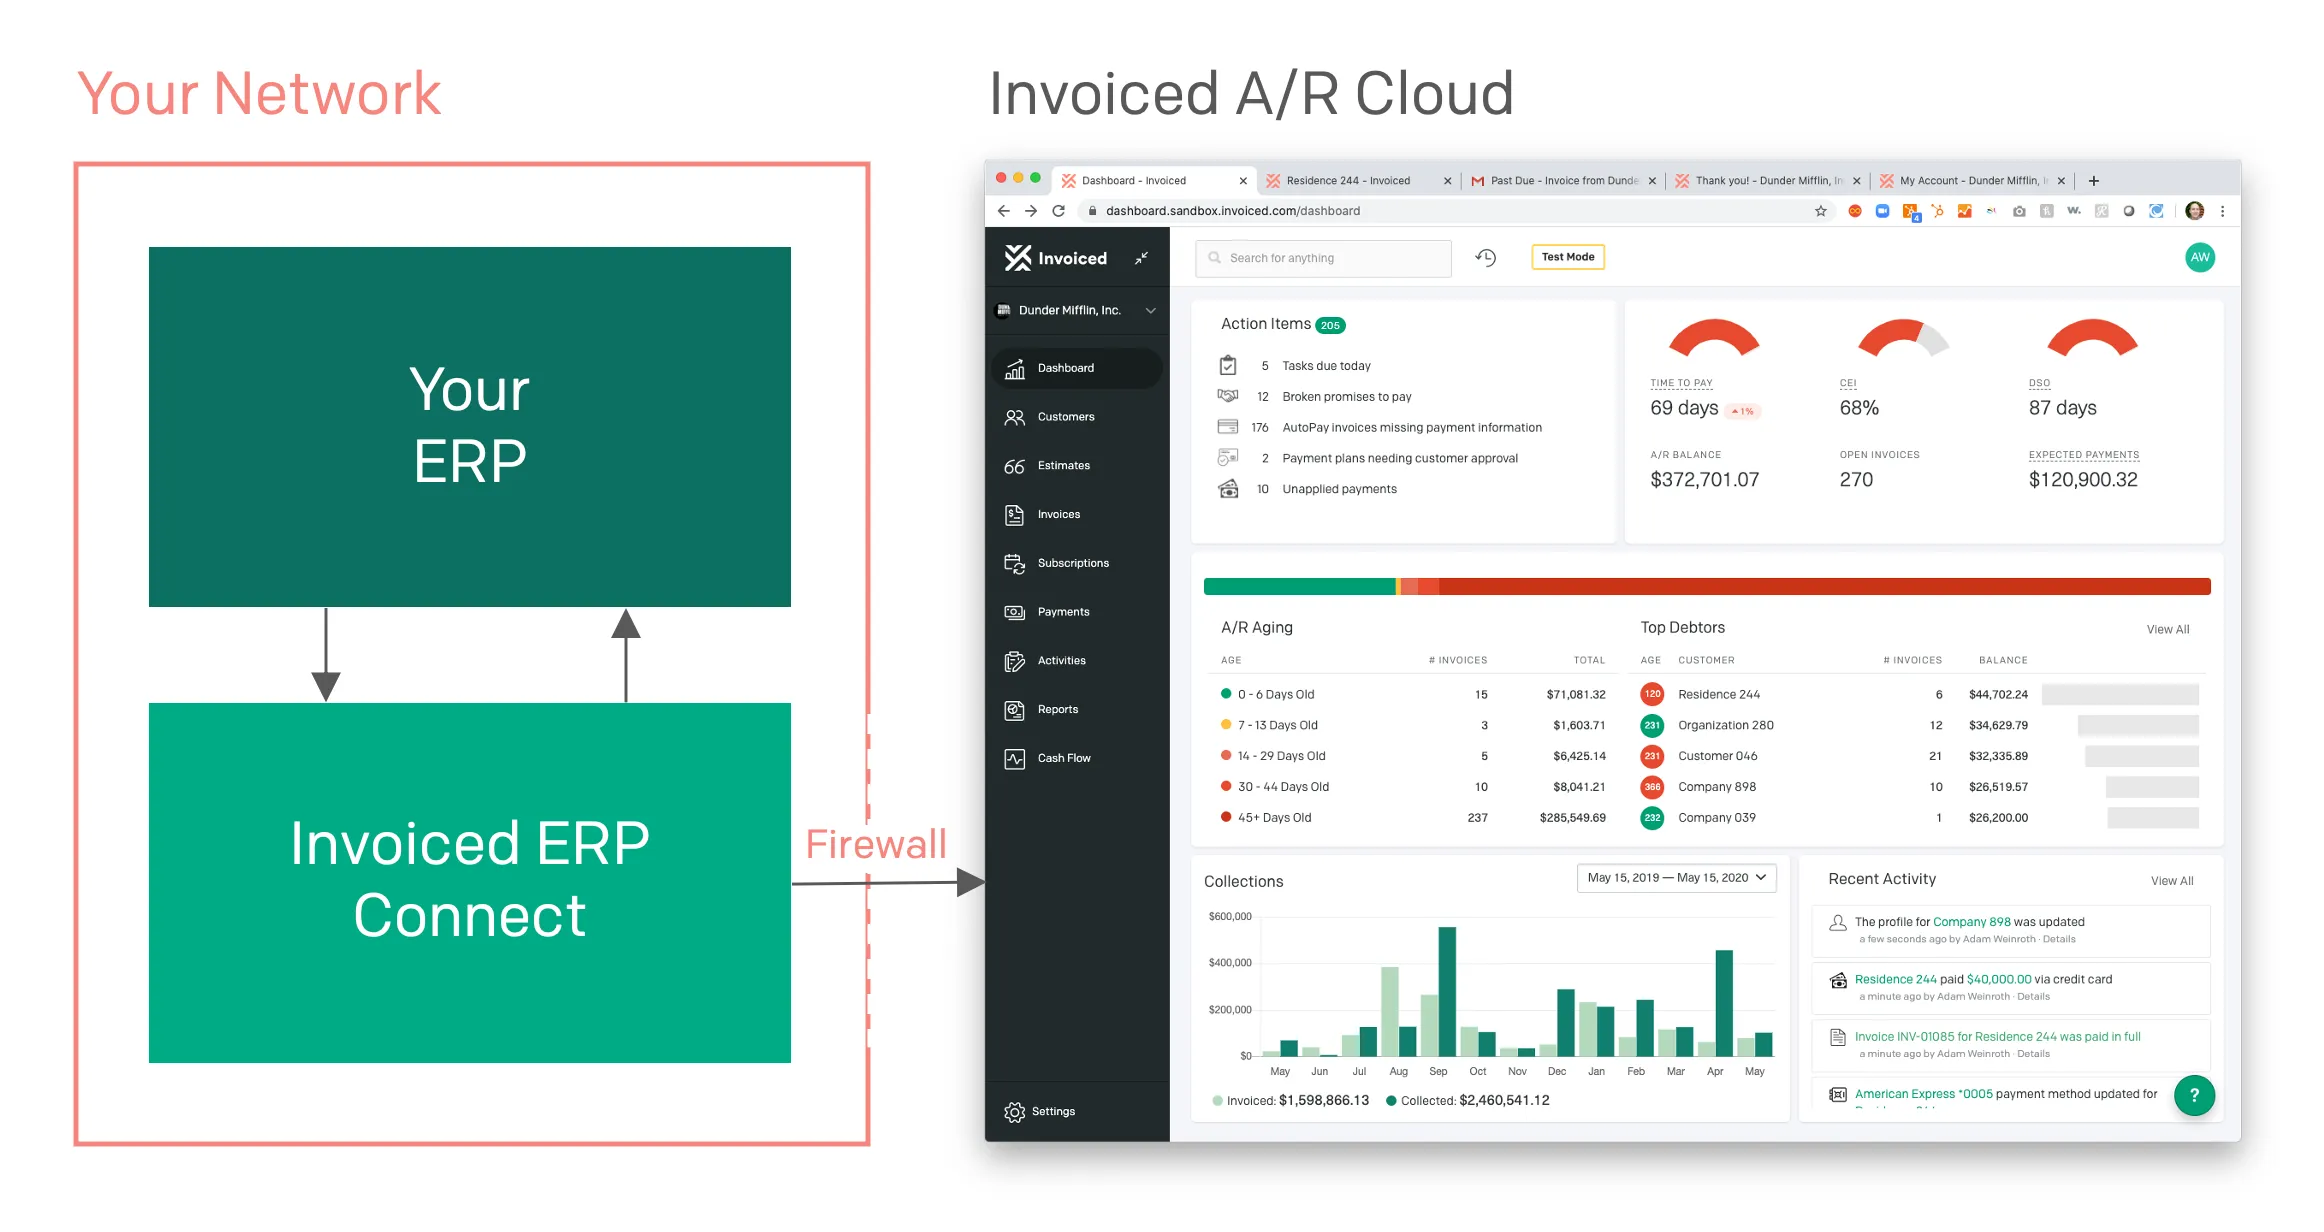Open the green help question mark button

pyautogui.click(x=2194, y=1095)
